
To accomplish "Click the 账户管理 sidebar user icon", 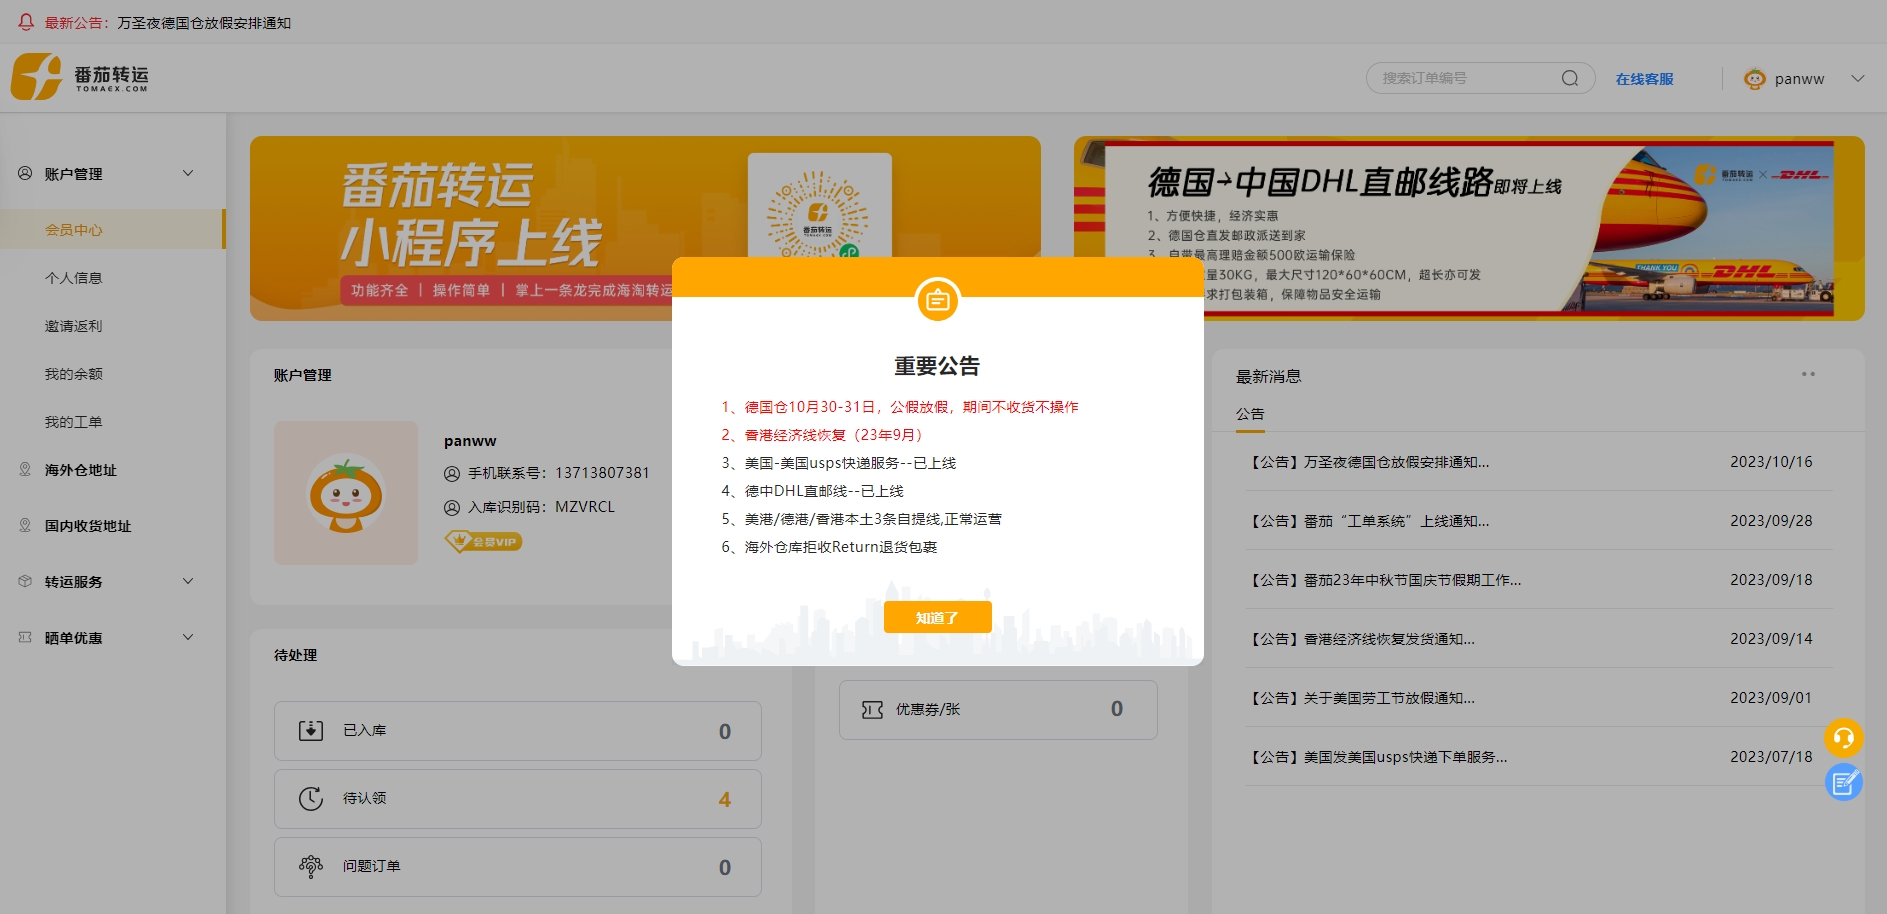I will click(25, 173).
